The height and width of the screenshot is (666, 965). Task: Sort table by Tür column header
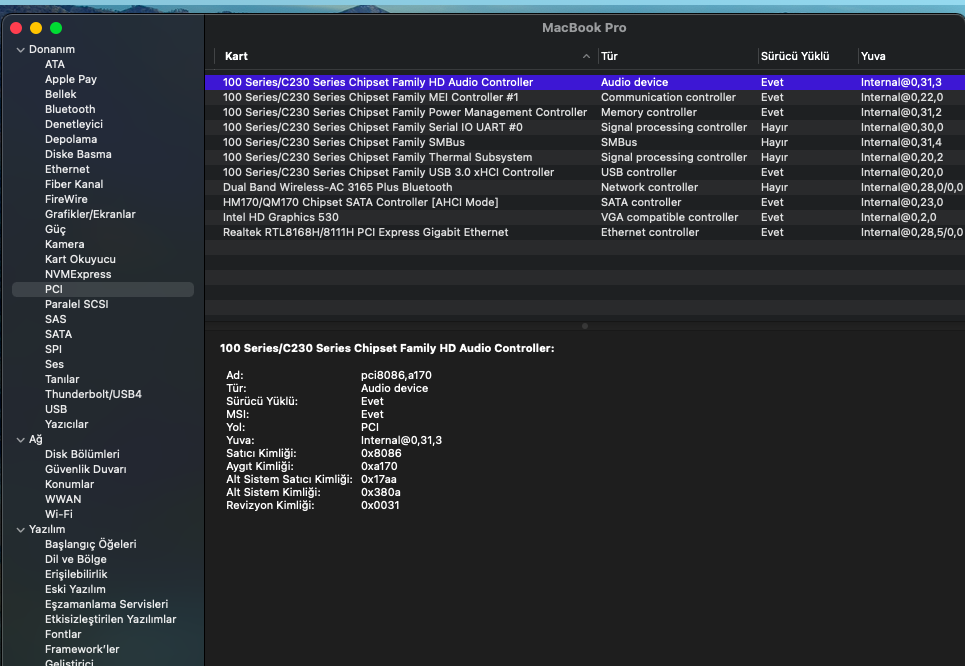(x=612, y=56)
